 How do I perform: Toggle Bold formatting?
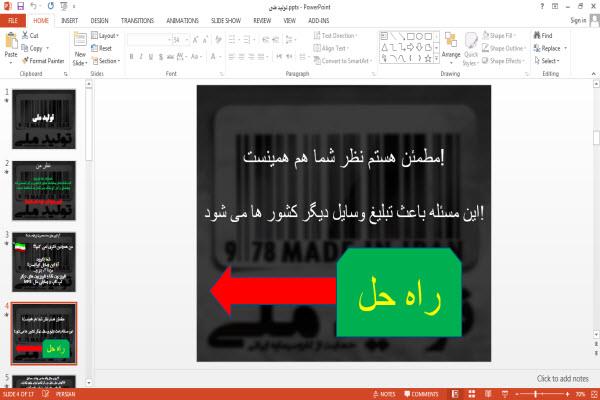[x=131, y=57]
